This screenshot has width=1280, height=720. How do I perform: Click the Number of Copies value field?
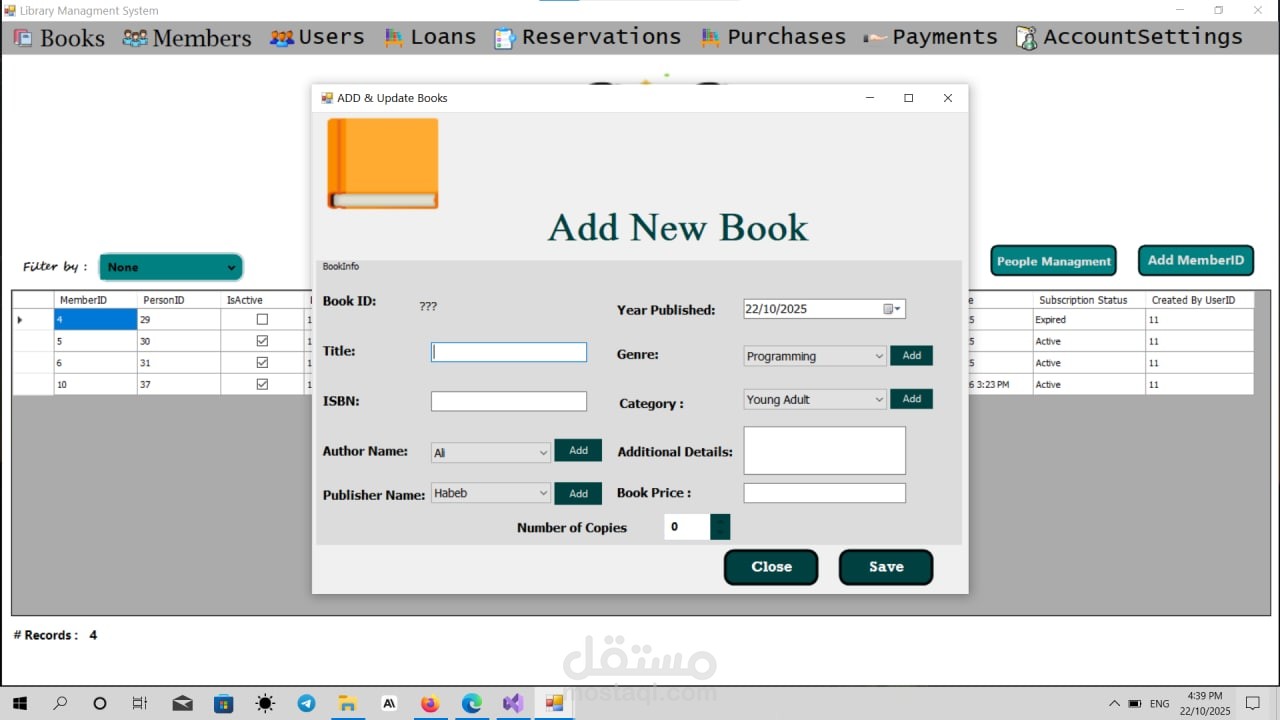(687, 527)
